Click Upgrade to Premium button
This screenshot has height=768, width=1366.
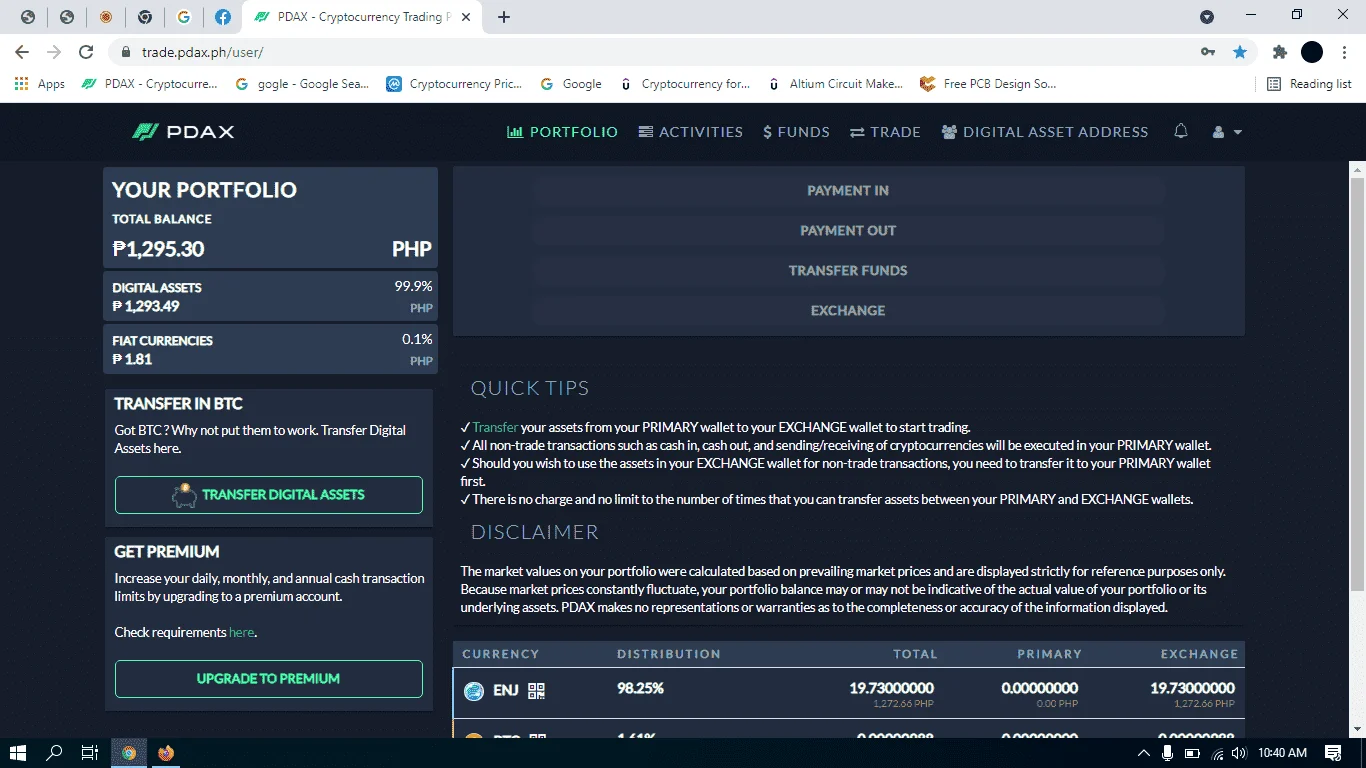coord(269,679)
